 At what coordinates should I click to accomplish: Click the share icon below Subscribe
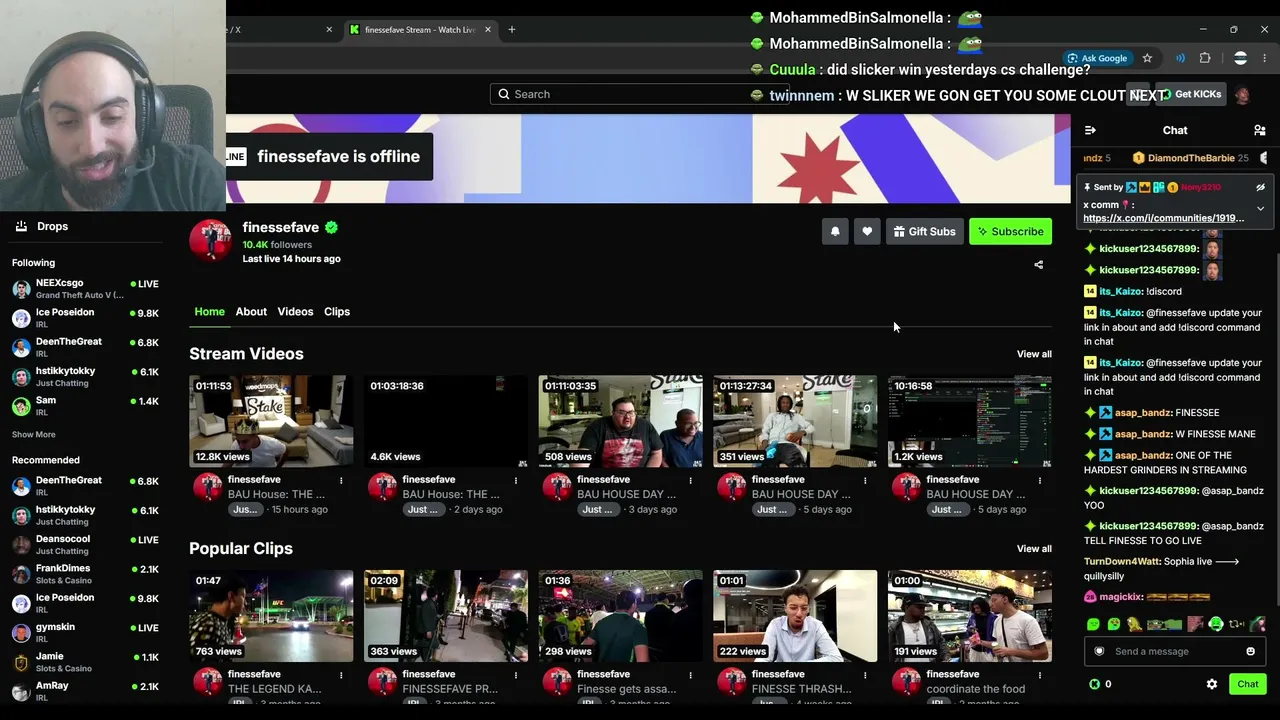click(1038, 265)
